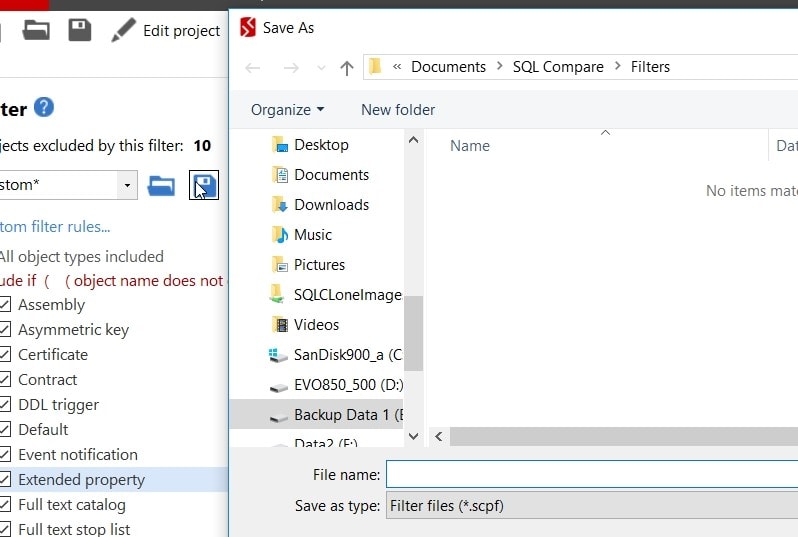Select Filters in the address path
798x537 pixels.
tap(650, 67)
